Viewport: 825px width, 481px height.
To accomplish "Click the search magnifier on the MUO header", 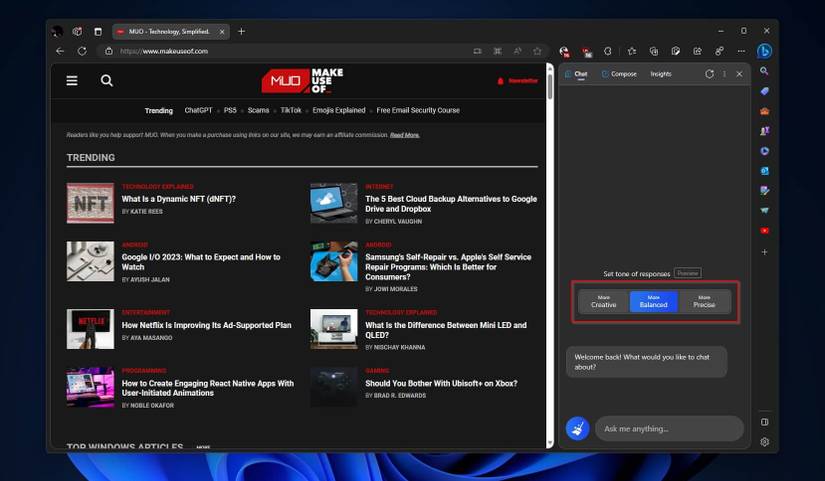I will [107, 81].
